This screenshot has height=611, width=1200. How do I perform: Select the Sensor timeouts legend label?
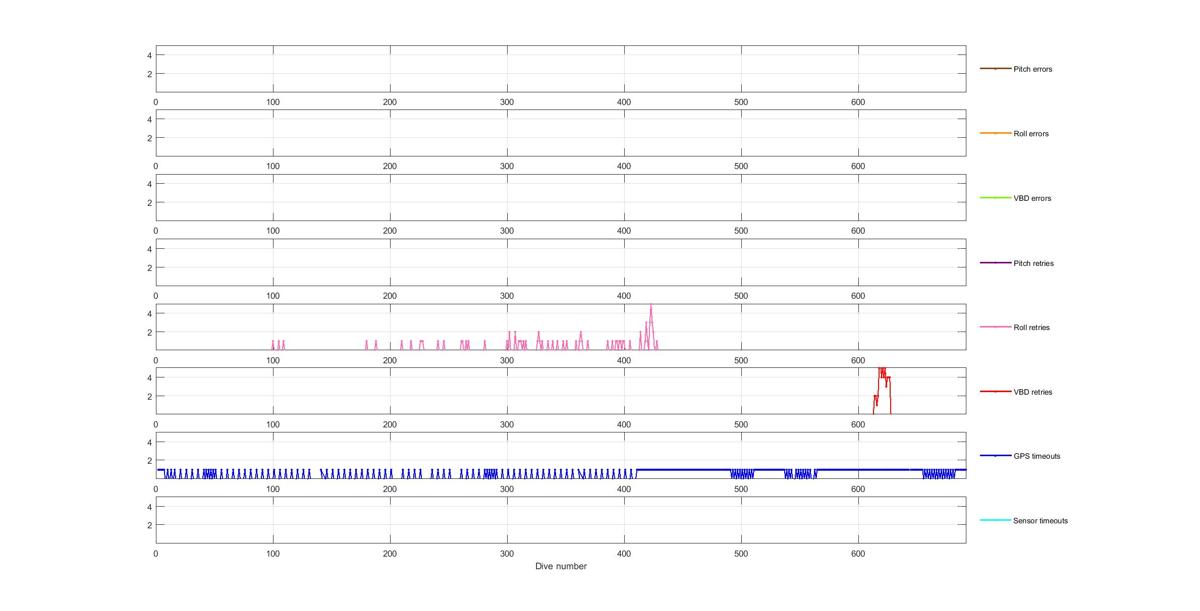pyautogui.click(x=1040, y=521)
